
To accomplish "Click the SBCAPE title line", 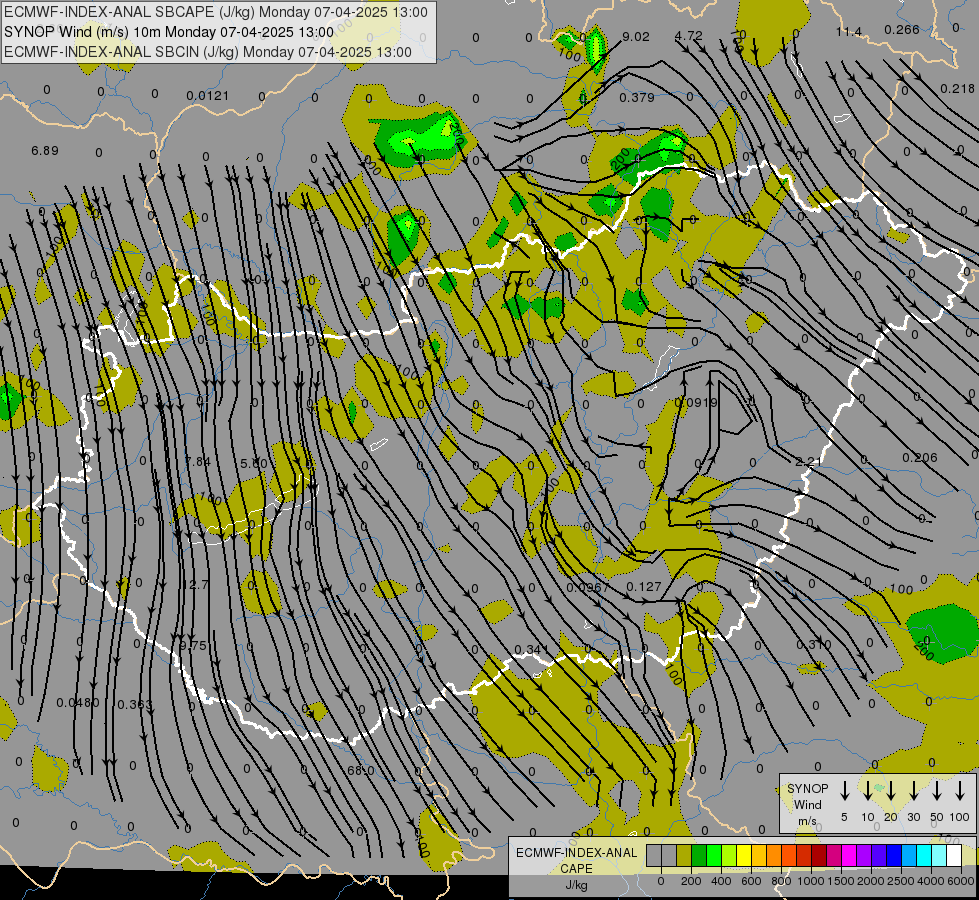I will (215, 12).
